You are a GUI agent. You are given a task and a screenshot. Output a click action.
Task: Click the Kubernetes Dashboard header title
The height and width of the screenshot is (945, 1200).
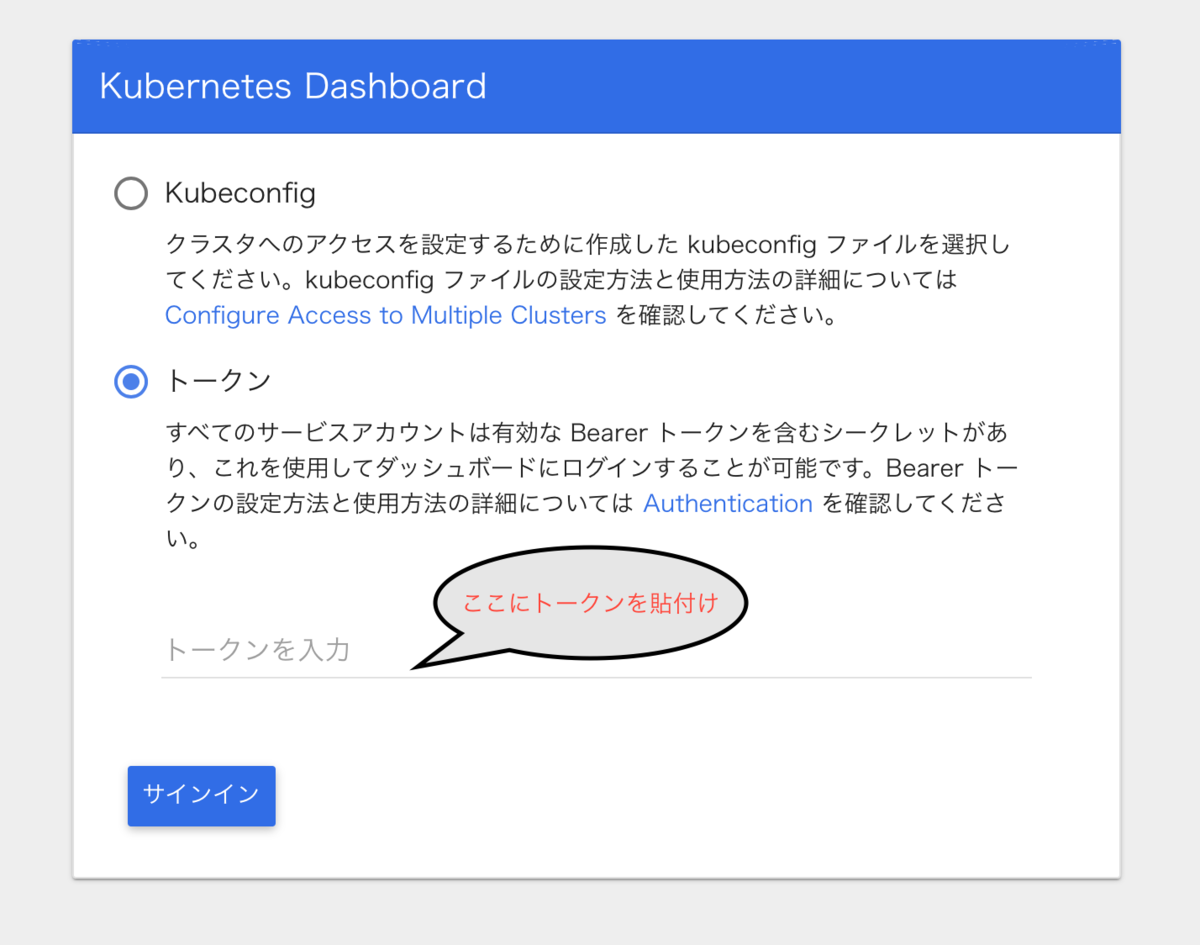click(293, 86)
